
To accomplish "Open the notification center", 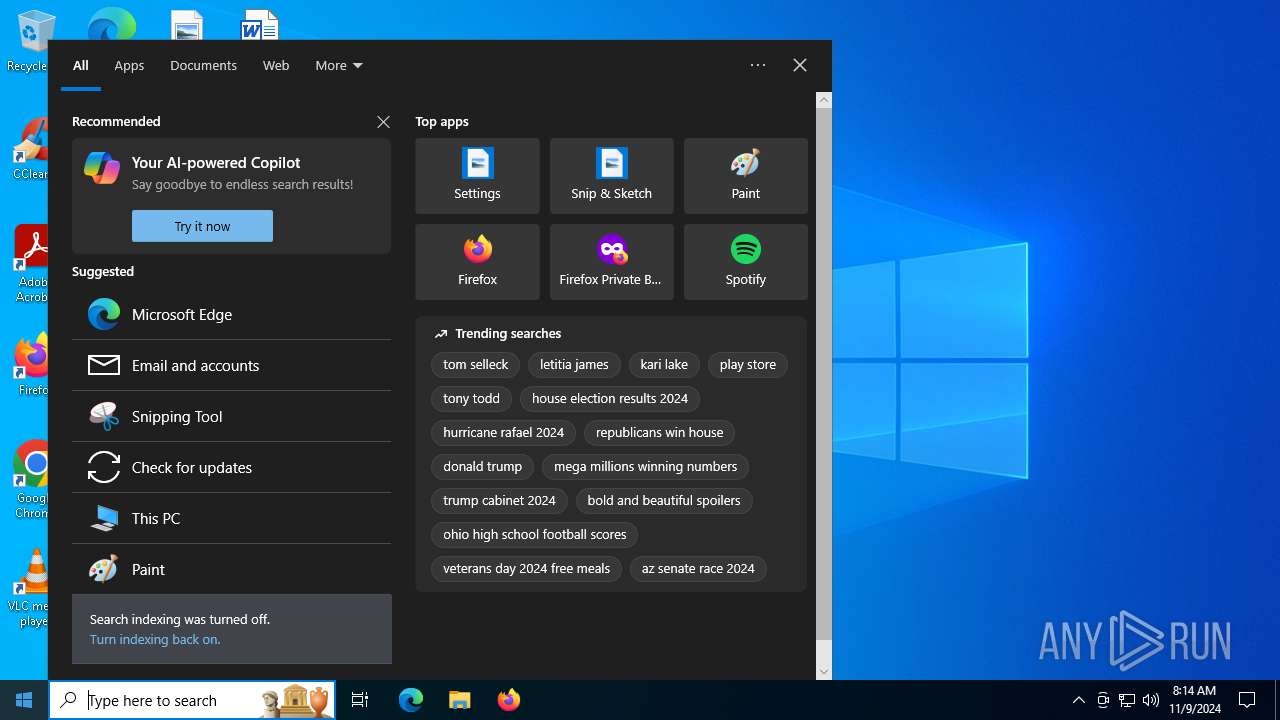I will [1247, 700].
